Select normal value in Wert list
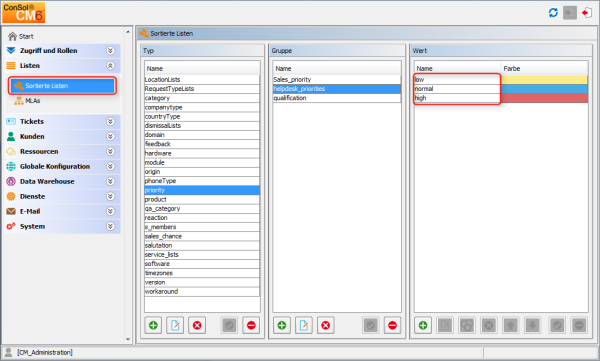The image size is (600, 361). coord(457,89)
